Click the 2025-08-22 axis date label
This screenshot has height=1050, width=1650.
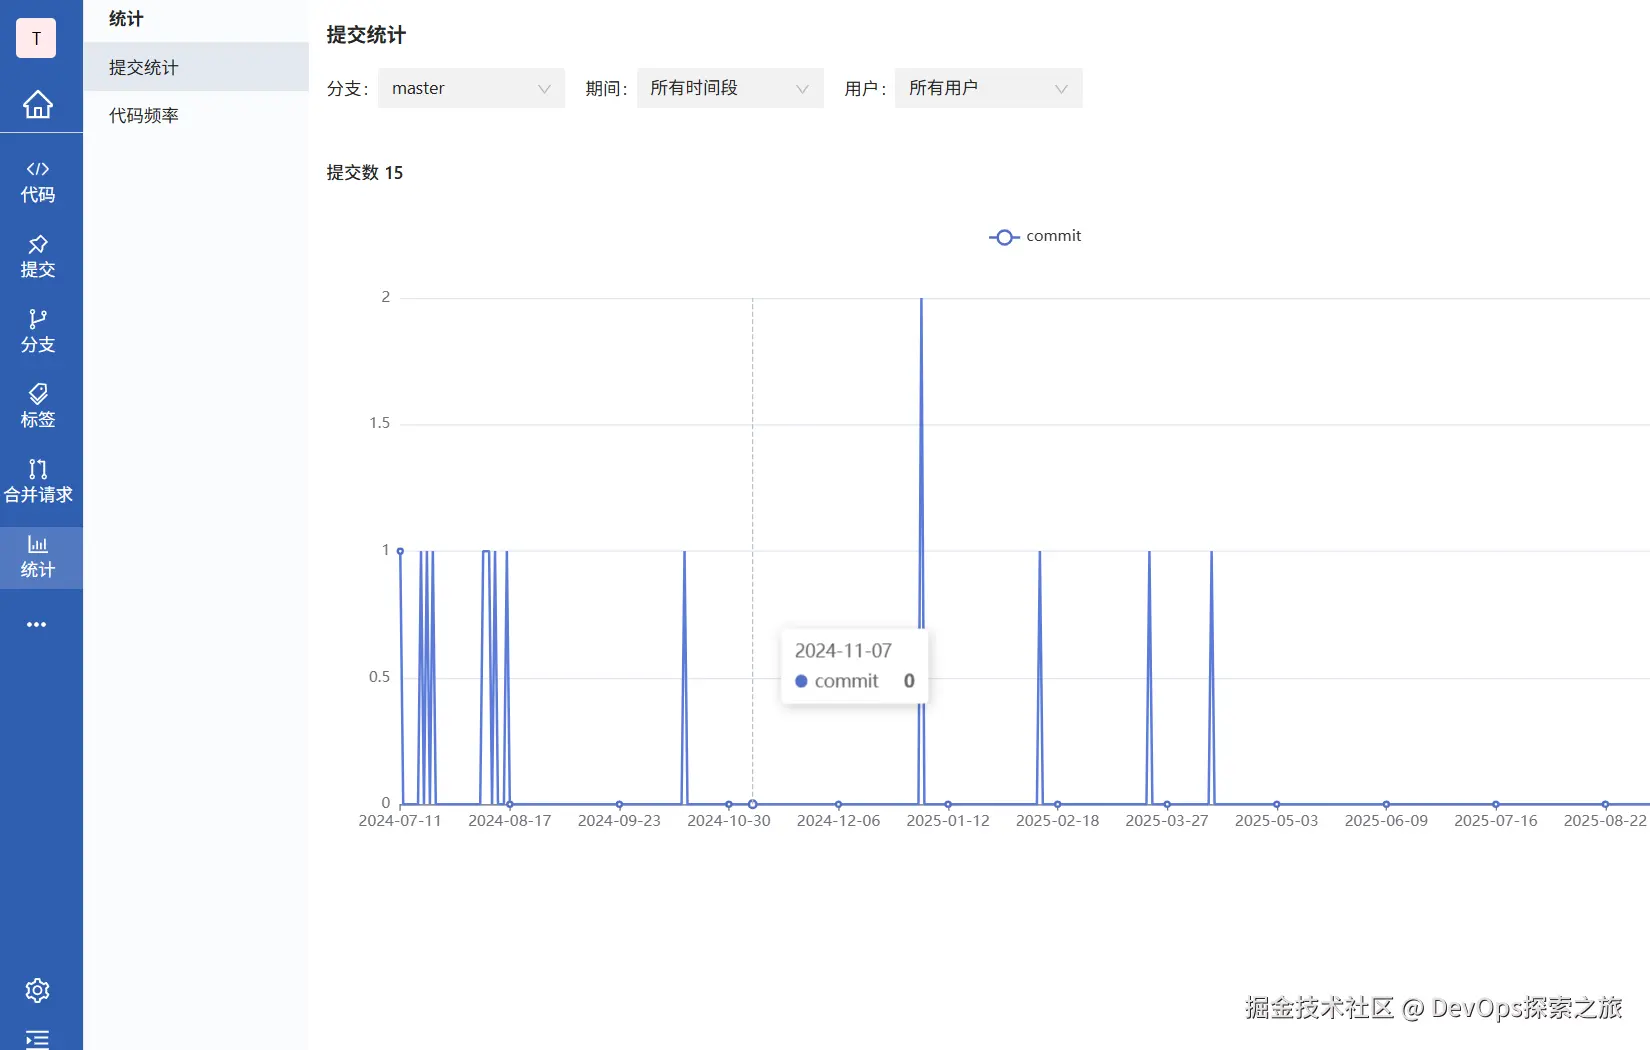point(1605,821)
